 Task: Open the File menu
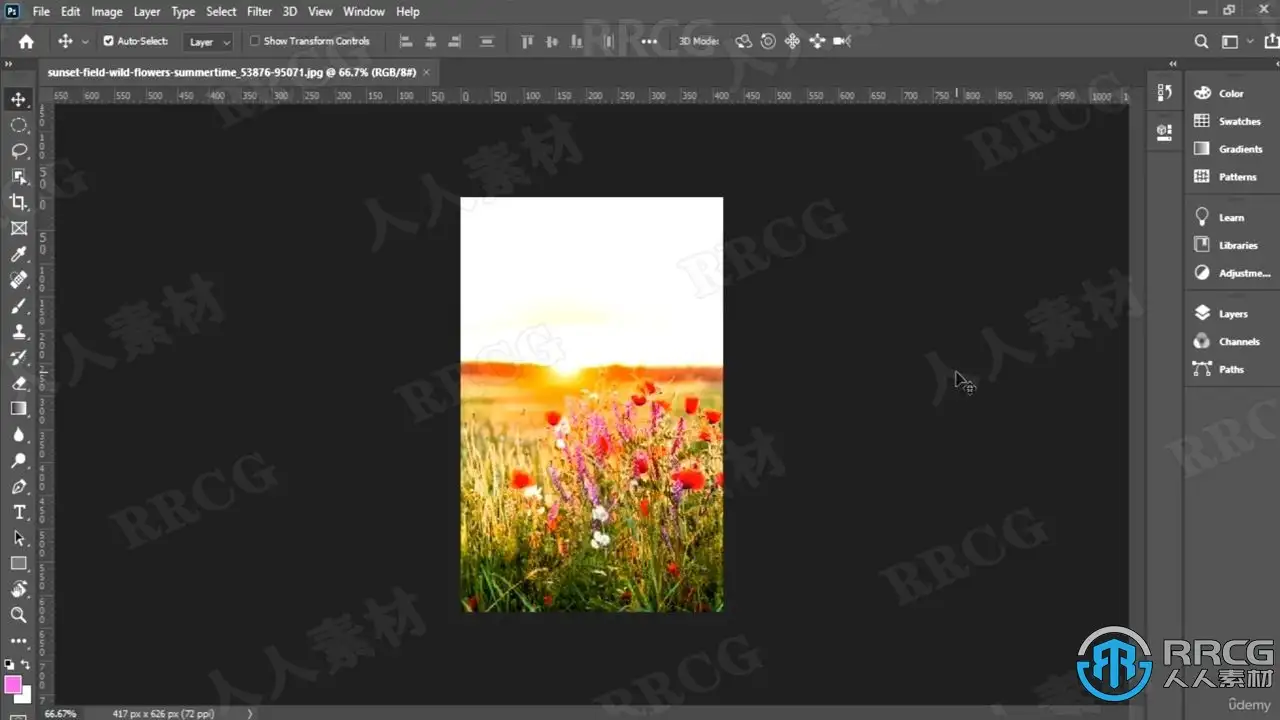coord(41,12)
